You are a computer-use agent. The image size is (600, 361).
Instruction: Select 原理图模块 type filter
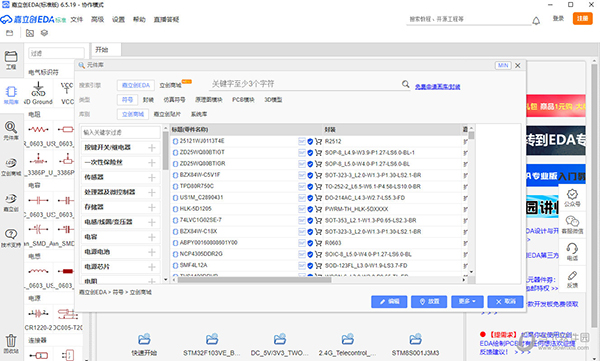point(209,100)
